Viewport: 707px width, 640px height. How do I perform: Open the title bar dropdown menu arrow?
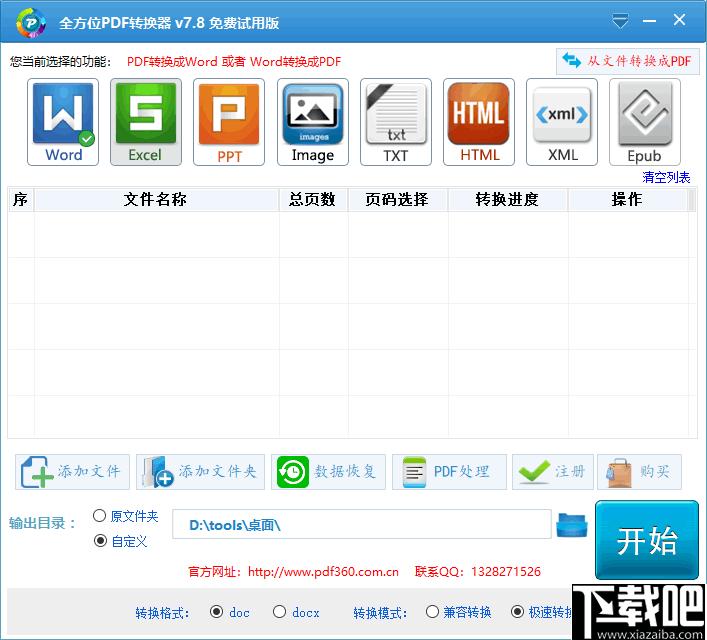coord(620,21)
